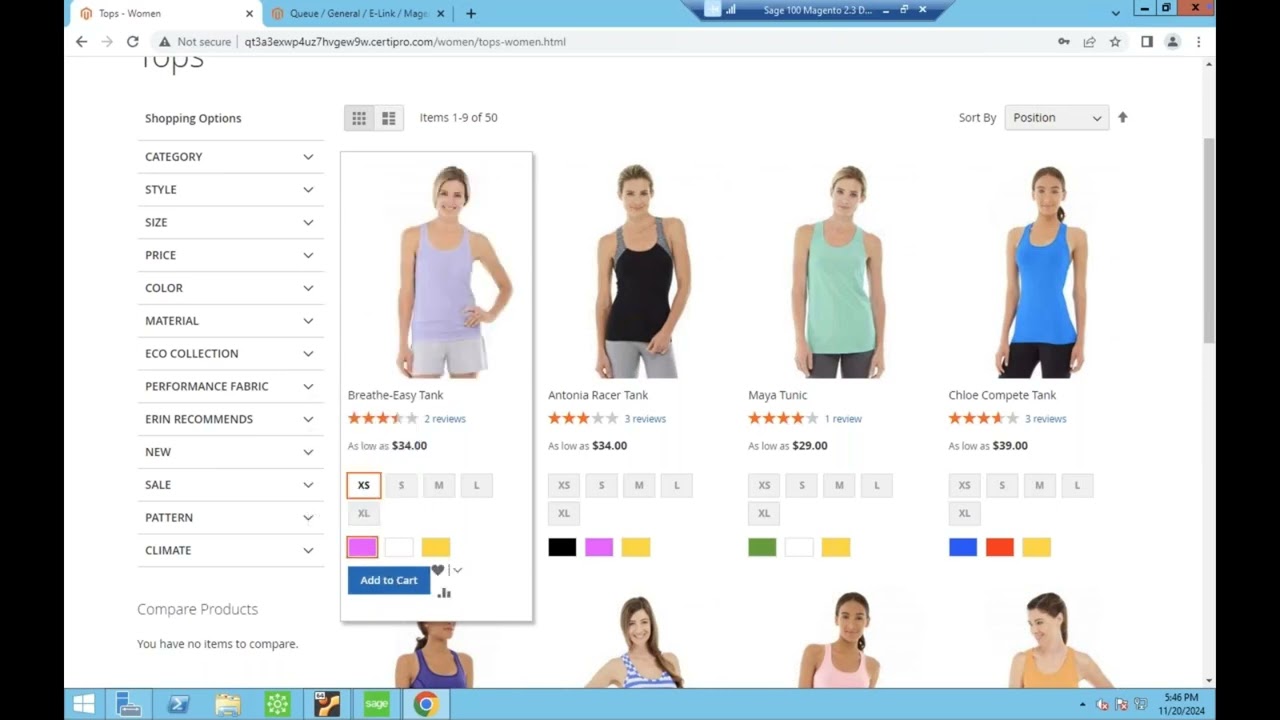Expand the SIZE filter
This screenshot has height=720, width=1280.
point(230,222)
